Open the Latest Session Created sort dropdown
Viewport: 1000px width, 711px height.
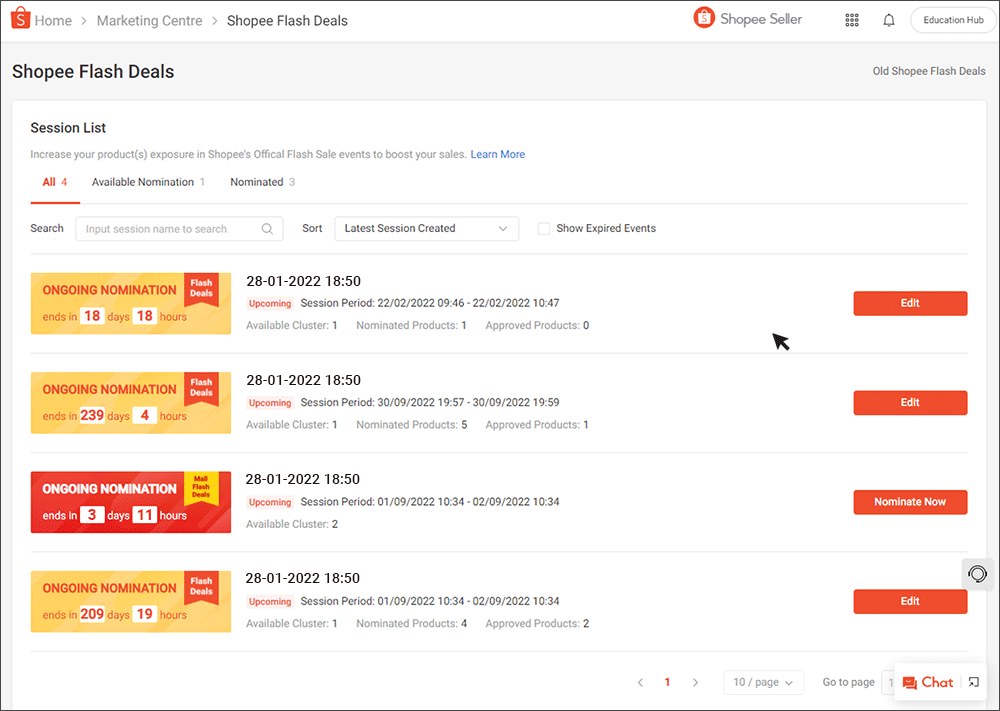point(426,228)
